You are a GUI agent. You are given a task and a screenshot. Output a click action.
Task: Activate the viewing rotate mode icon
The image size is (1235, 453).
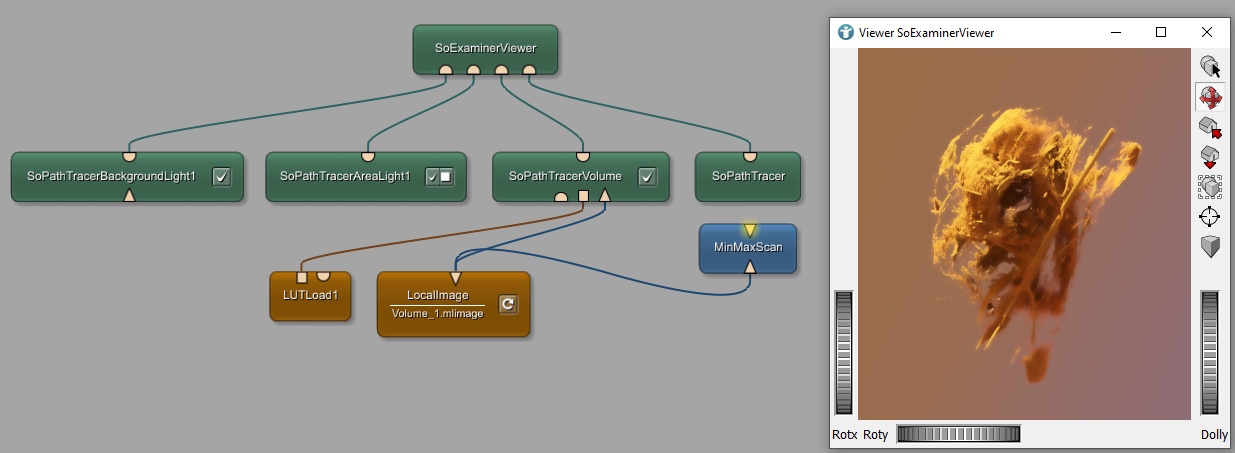(x=1210, y=97)
